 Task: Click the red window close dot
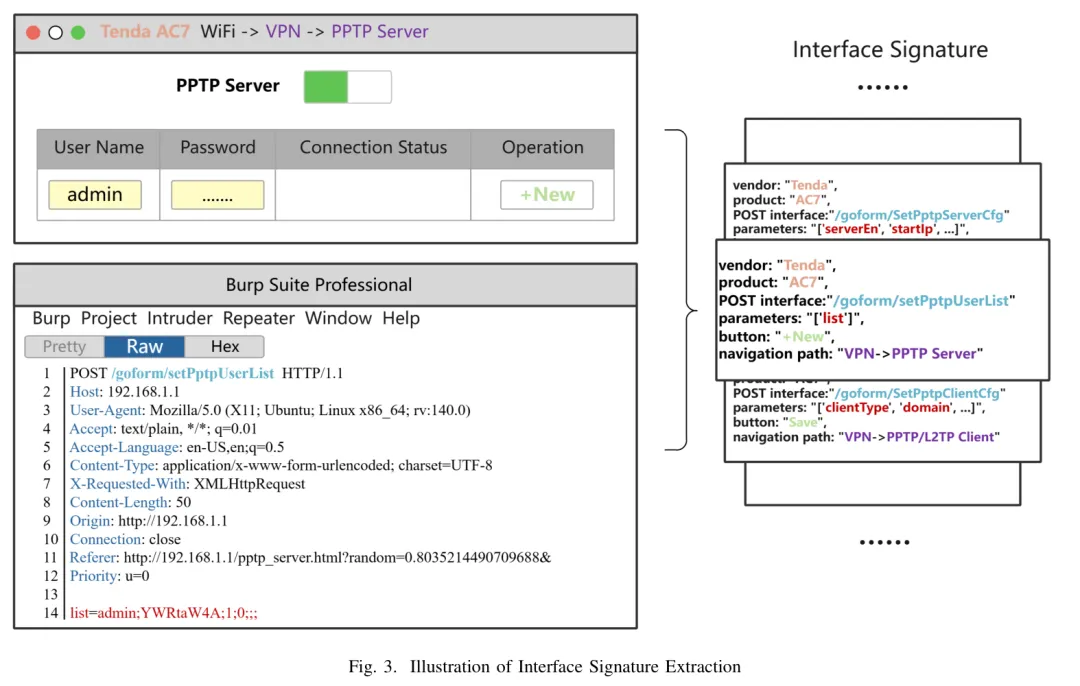pyautogui.click(x=33, y=32)
